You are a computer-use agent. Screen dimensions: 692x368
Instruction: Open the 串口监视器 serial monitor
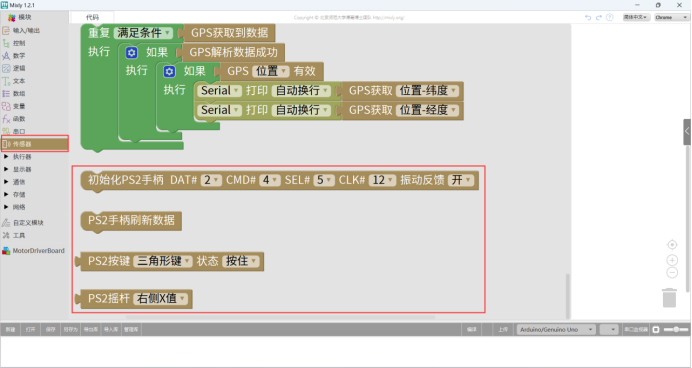coord(636,330)
